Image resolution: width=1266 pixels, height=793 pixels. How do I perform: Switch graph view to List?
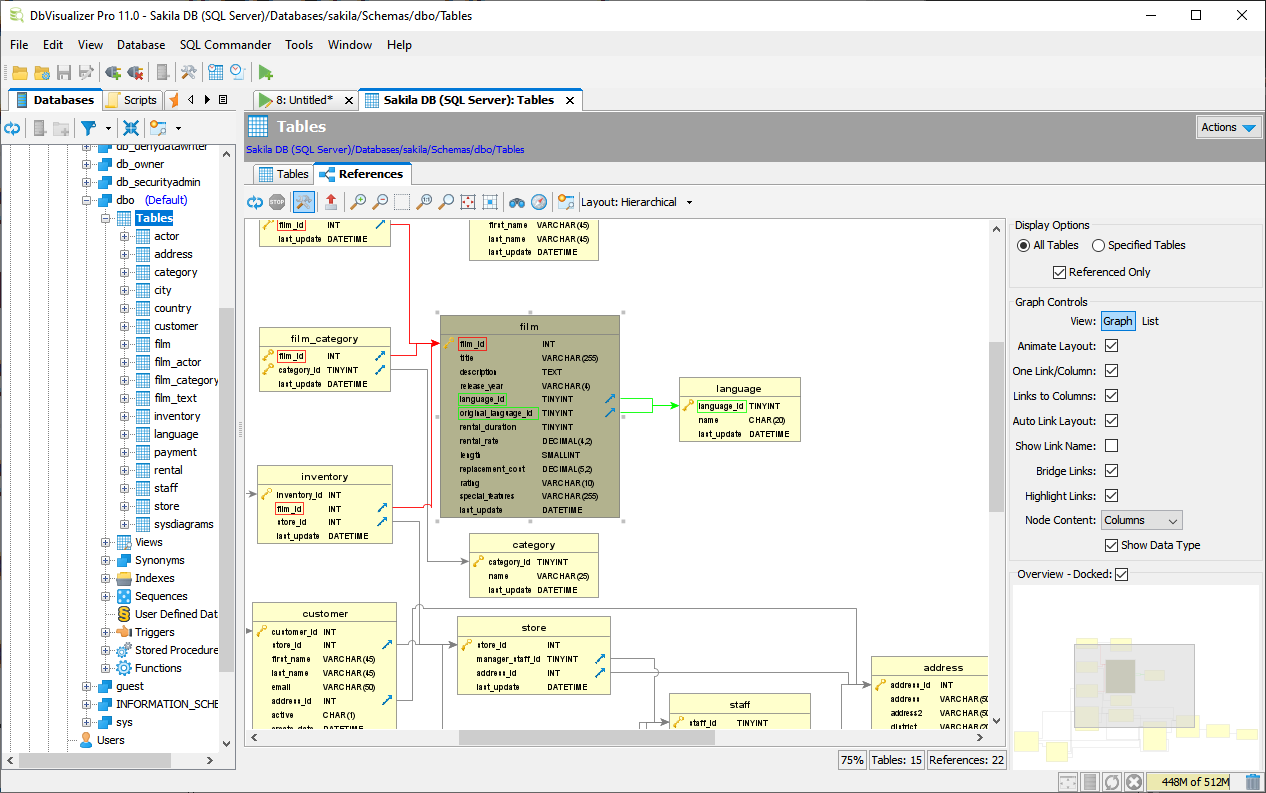tap(1150, 321)
